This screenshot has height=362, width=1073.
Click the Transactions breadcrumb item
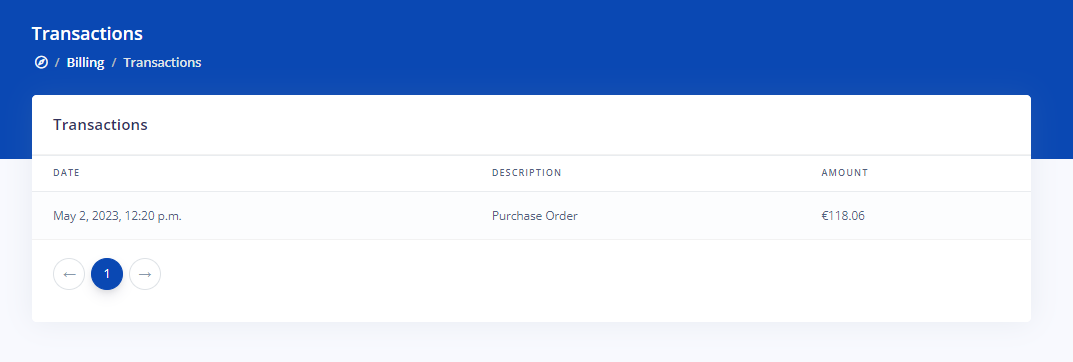coord(162,62)
